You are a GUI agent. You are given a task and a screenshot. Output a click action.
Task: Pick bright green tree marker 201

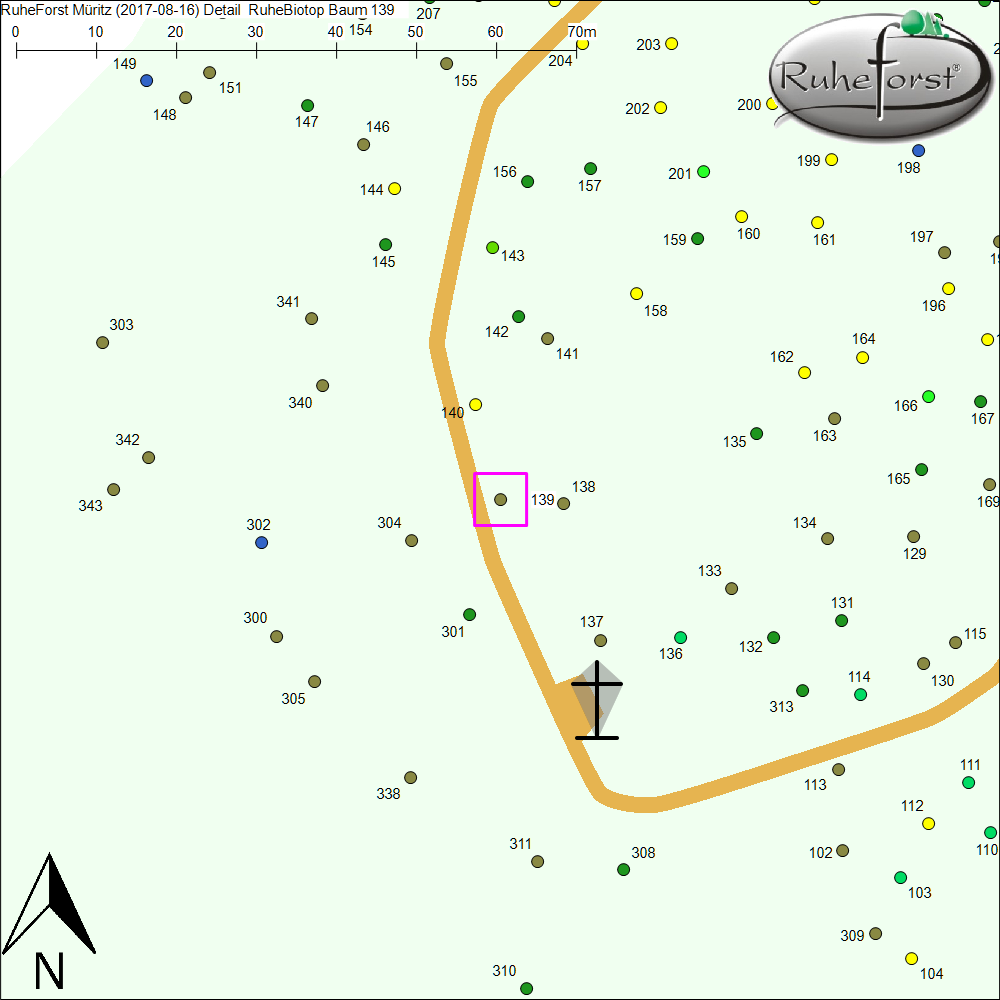click(704, 172)
